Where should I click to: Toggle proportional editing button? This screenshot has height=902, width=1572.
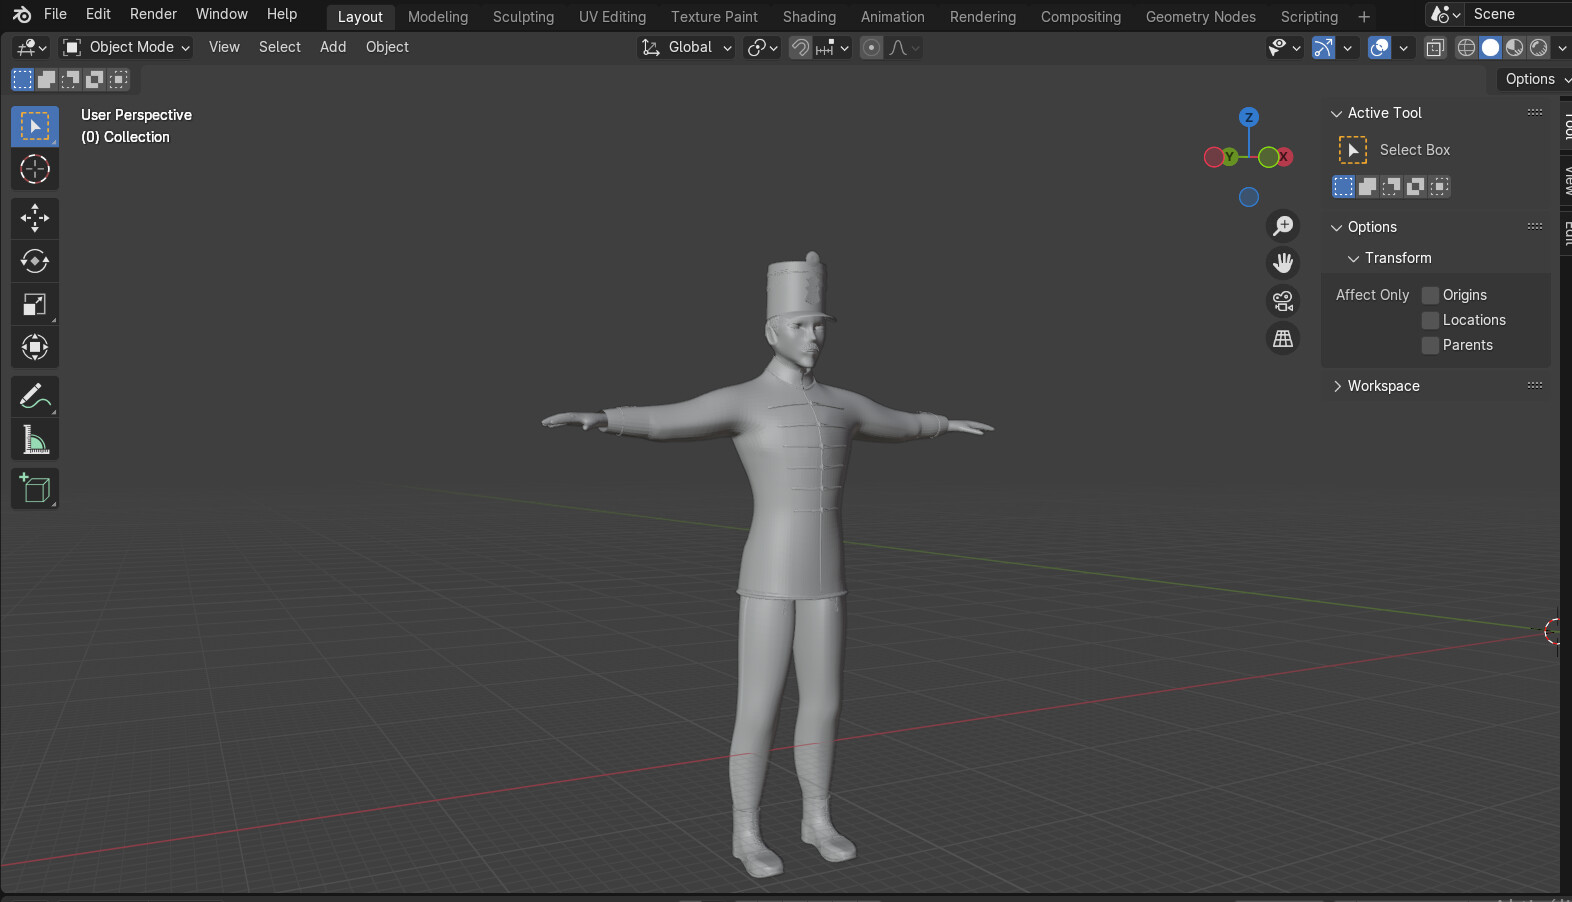(x=872, y=47)
